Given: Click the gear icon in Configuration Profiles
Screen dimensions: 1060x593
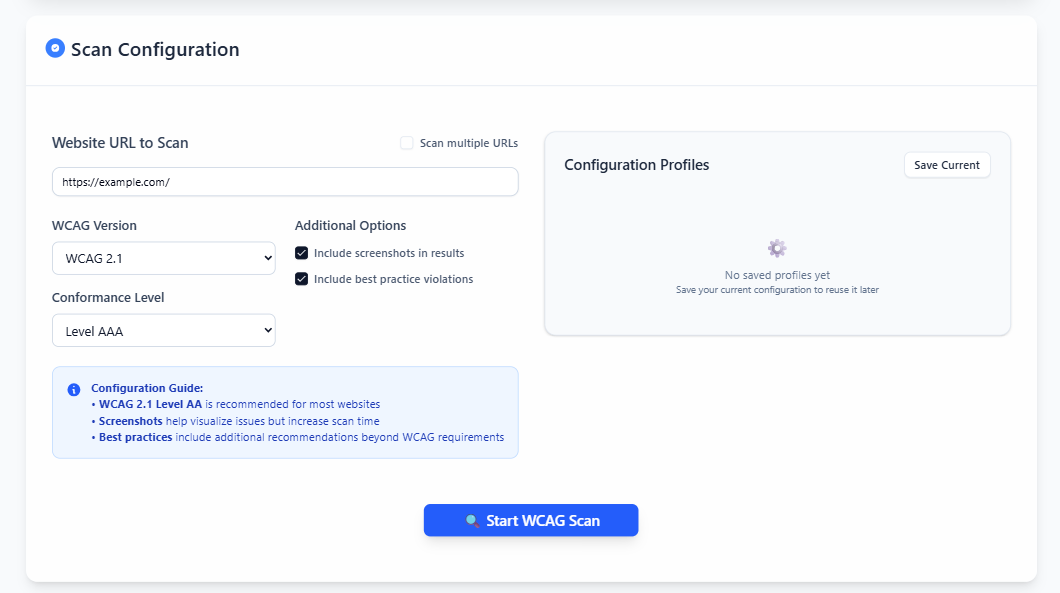Looking at the screenshot, I should pyautogui.click(x=777, y=248).
